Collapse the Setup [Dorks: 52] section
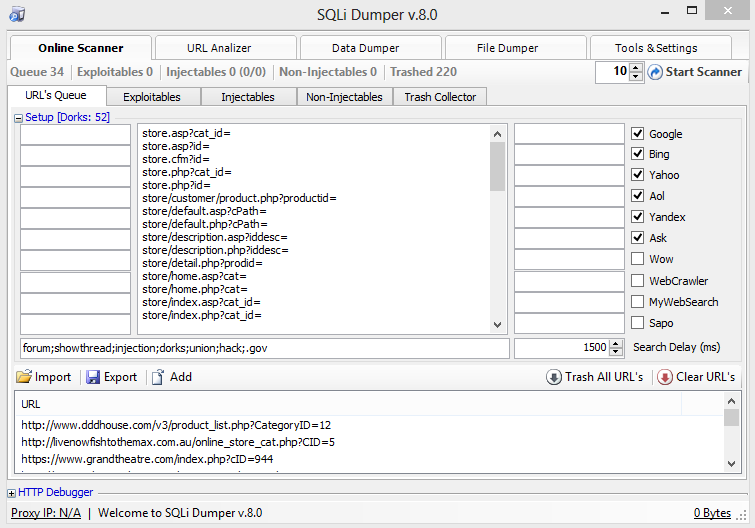This screenshot has width=755, height=528. [x=18, y=118]
